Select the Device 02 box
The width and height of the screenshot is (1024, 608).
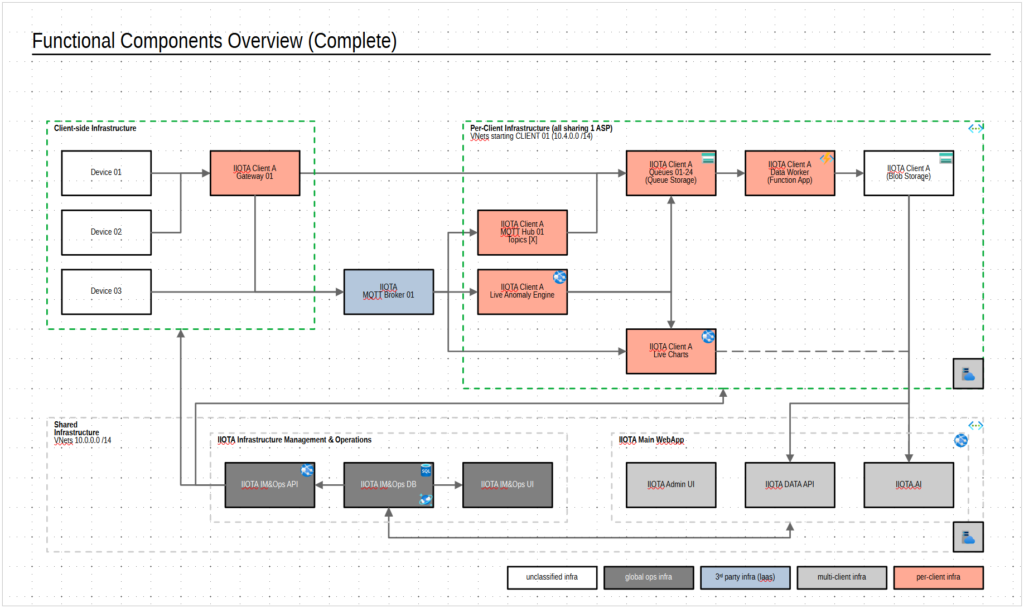[x=107, y=232]
